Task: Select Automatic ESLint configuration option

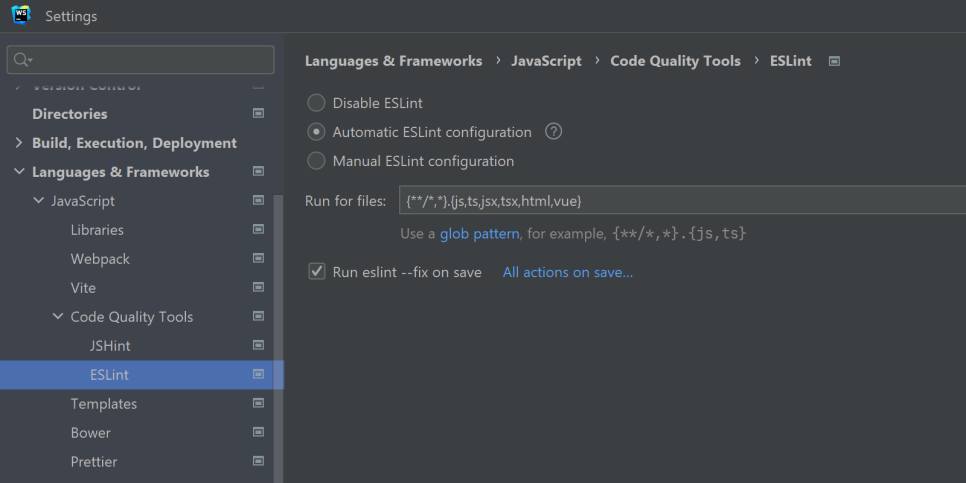Action: (316, 132)
